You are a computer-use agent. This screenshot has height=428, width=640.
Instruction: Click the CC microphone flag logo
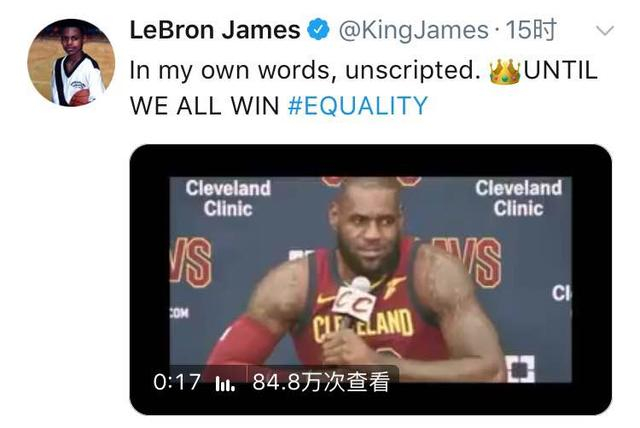pos(354,302)
